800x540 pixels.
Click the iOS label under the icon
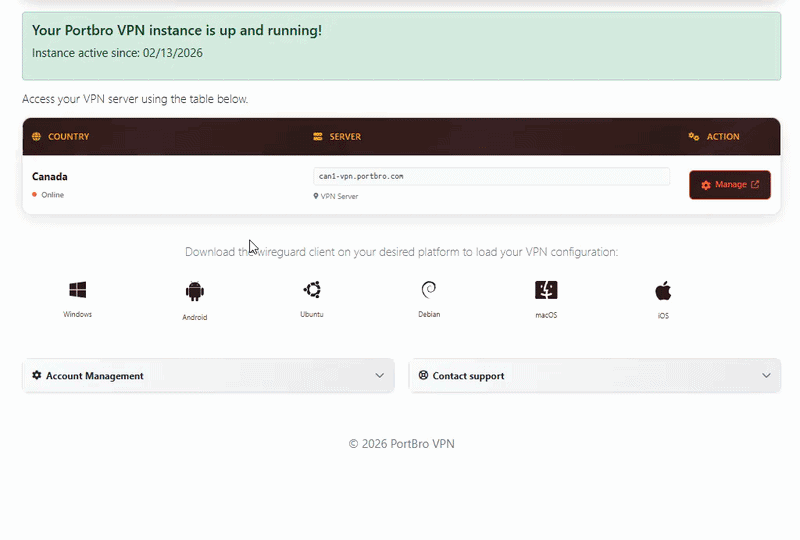663,316
